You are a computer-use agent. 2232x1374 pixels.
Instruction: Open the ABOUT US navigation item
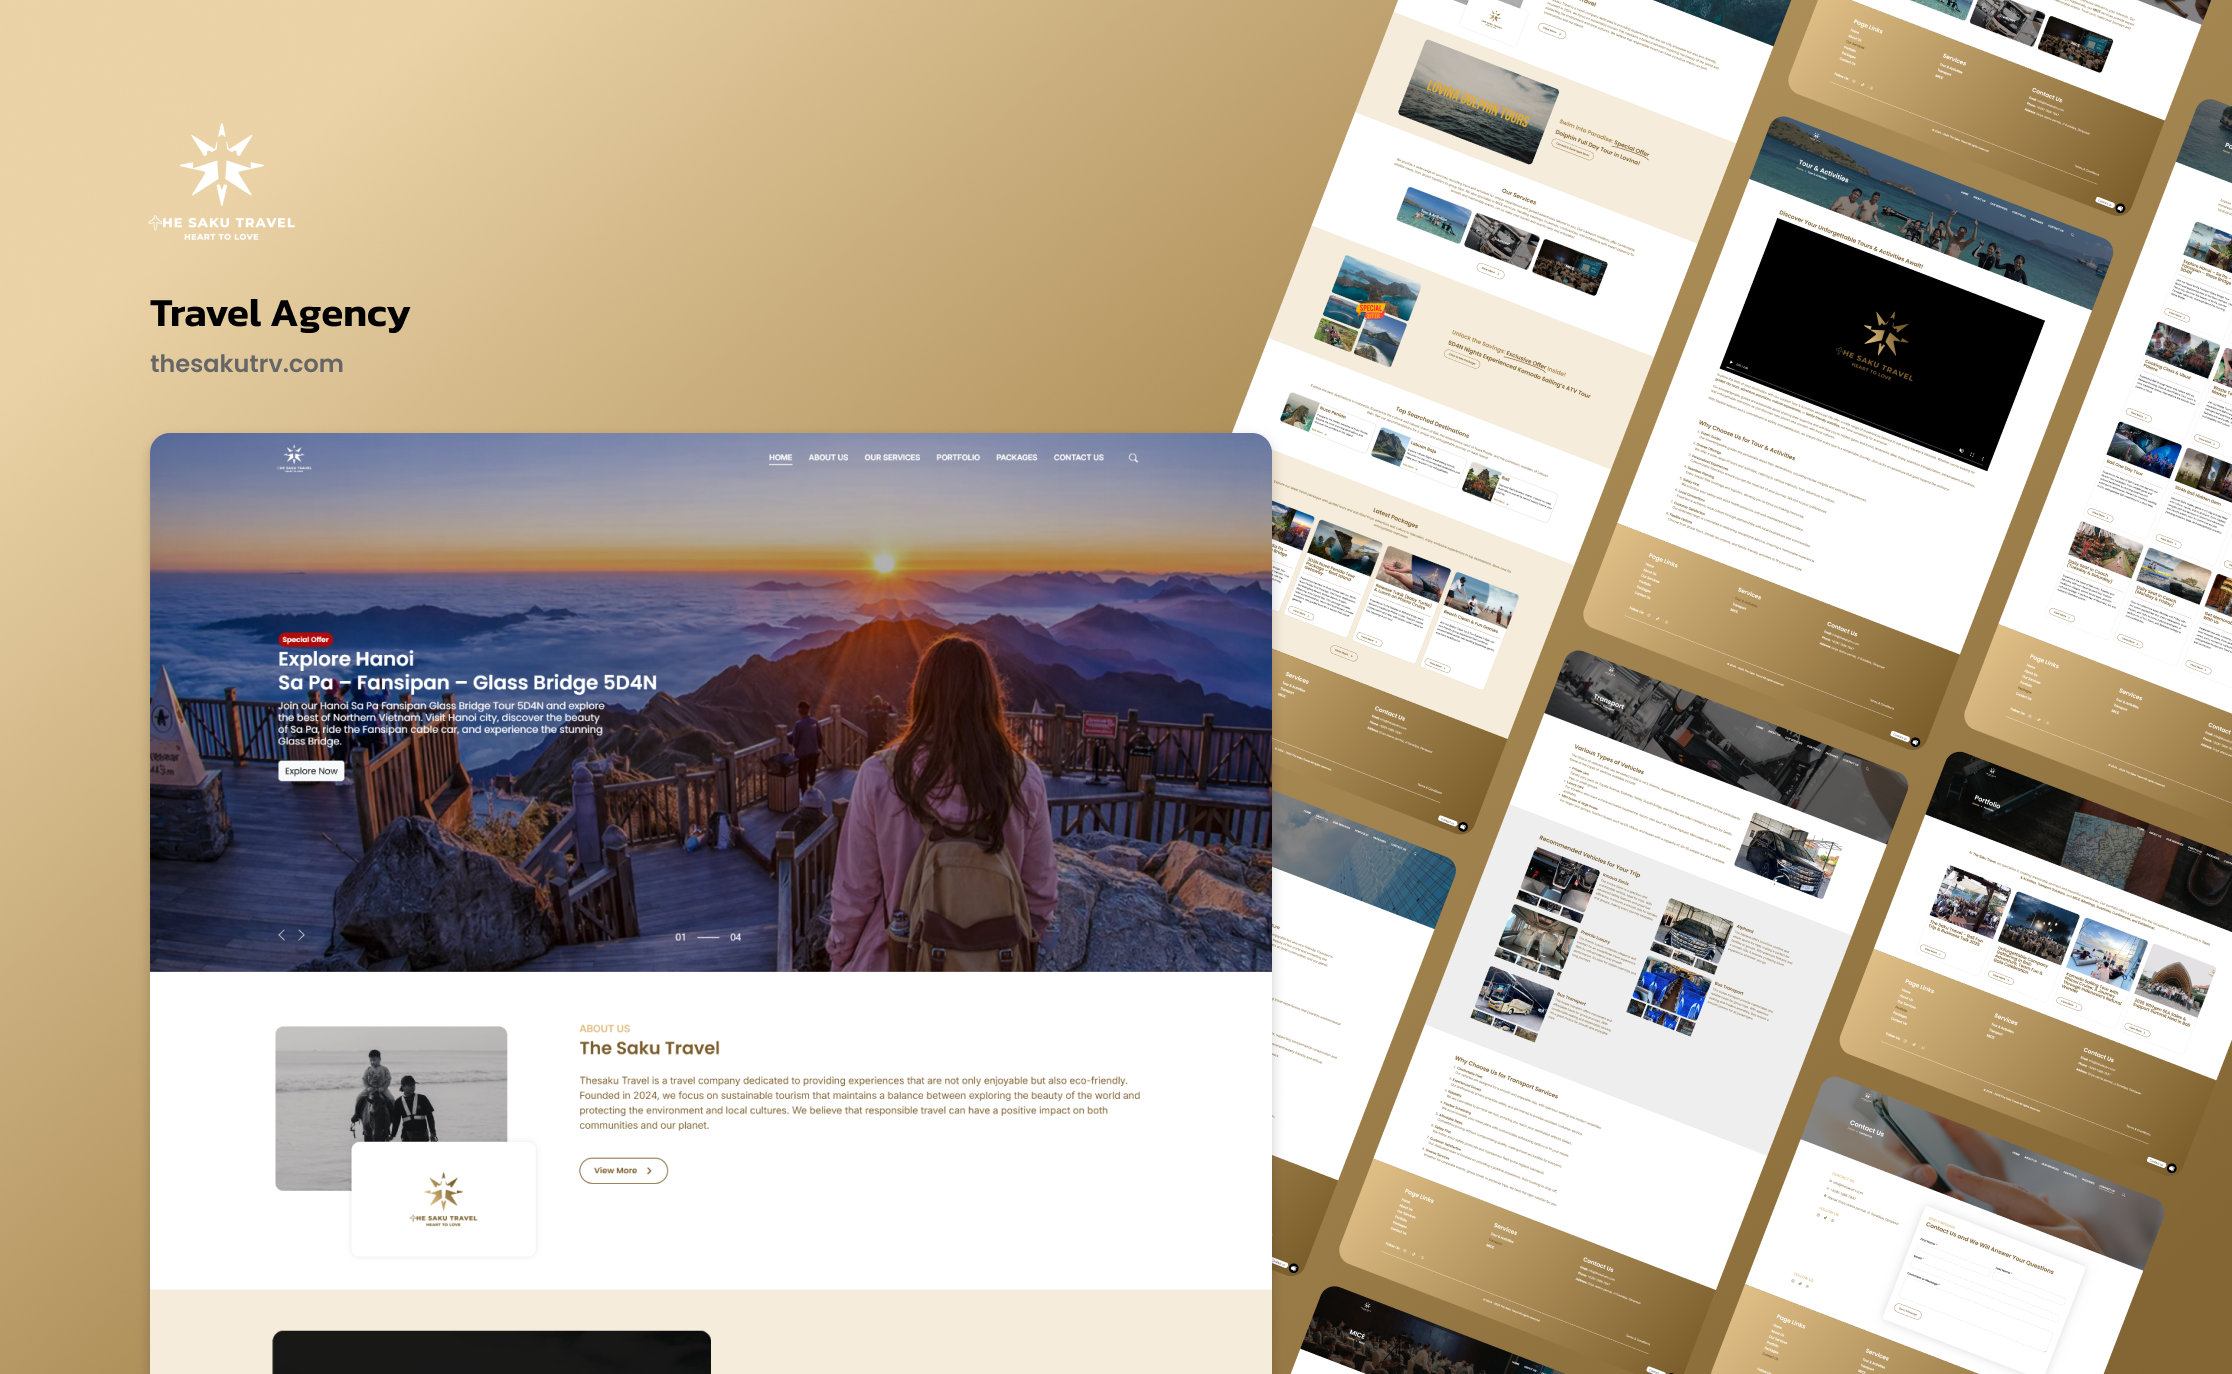[x=828, y=458]
